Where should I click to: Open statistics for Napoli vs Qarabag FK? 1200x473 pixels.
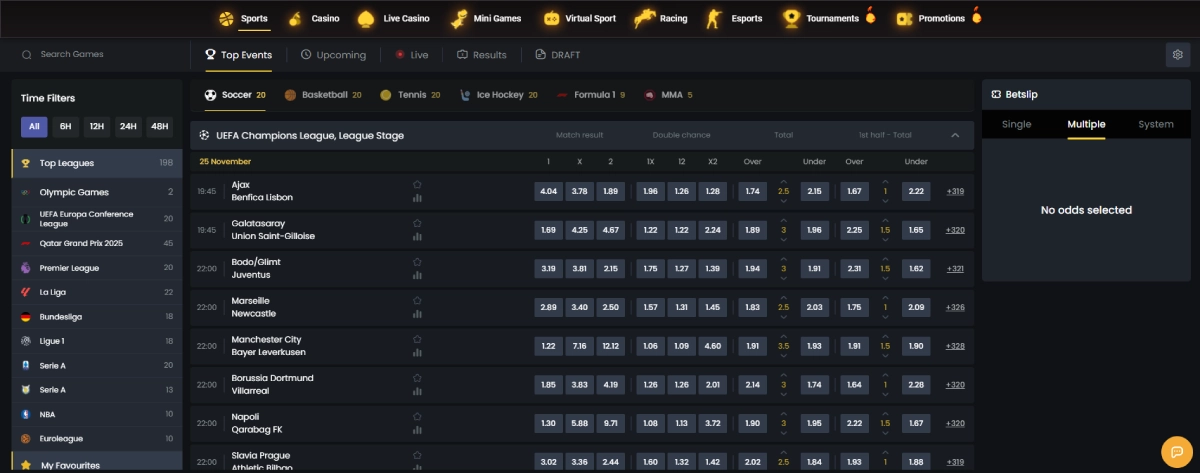pyautogui.click(x=417, y=430)
